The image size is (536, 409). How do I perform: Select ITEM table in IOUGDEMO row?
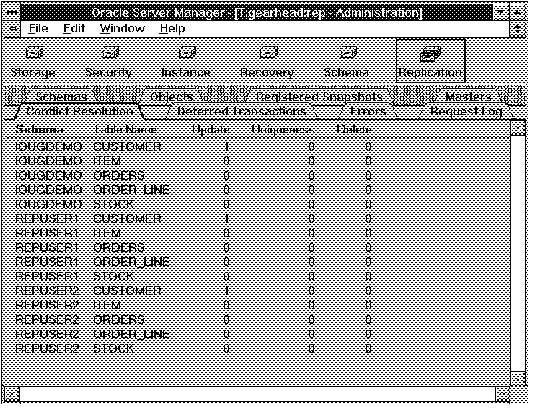pyautogui.click(x=107, y=161)
